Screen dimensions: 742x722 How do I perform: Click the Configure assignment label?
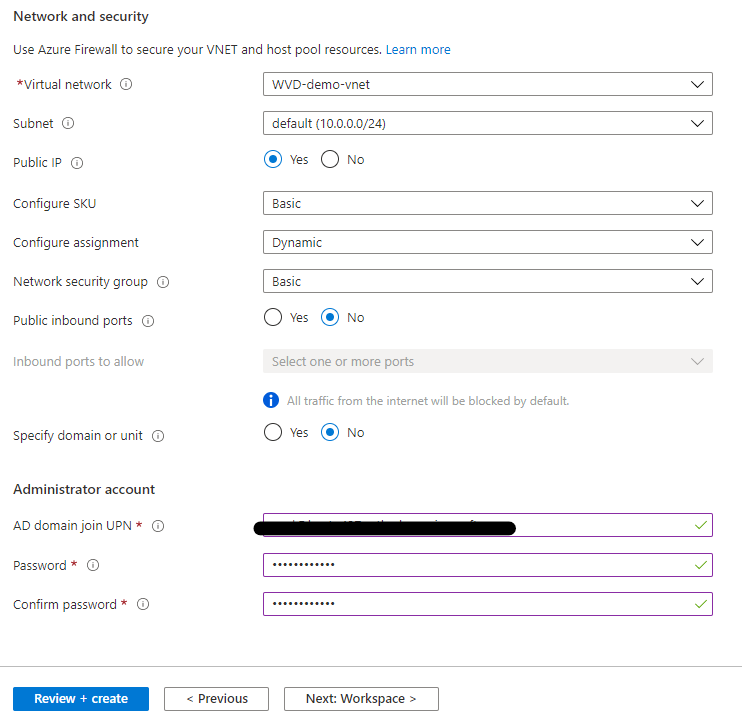(x=76, y=243)
